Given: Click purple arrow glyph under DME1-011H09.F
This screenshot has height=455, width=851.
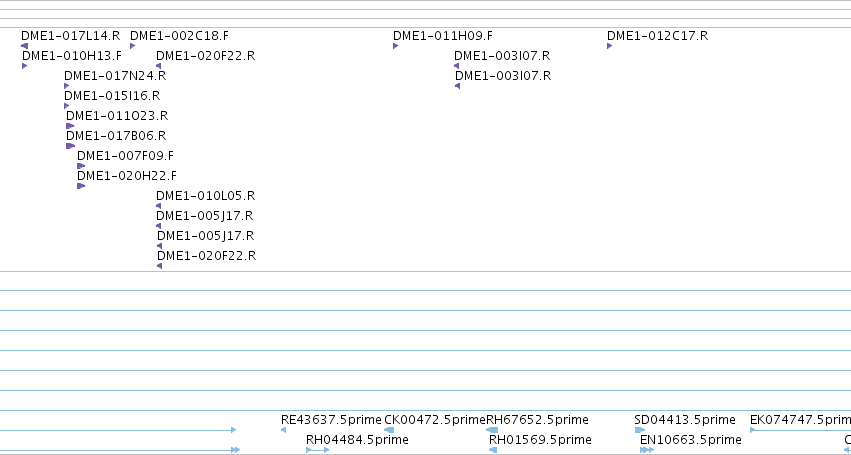Looking at the screenshot, I should [x=396, y=46].
